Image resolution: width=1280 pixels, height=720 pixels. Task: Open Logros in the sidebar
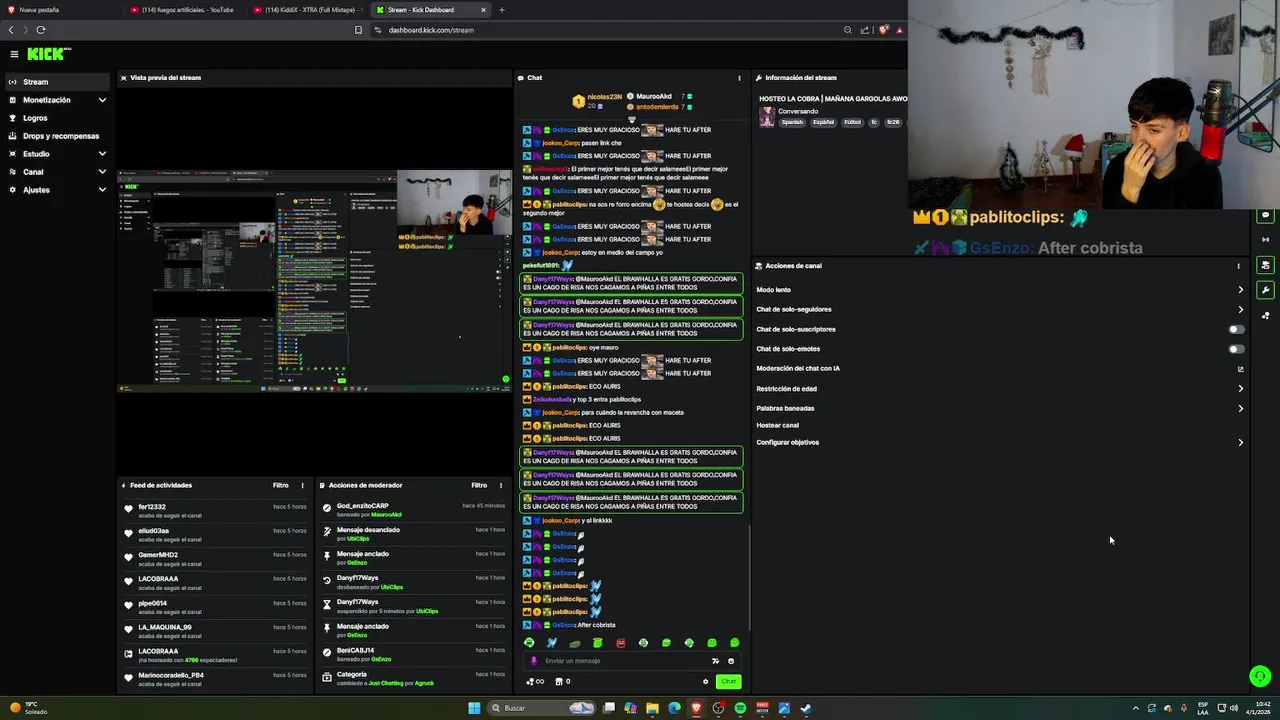tap(56, 118)
